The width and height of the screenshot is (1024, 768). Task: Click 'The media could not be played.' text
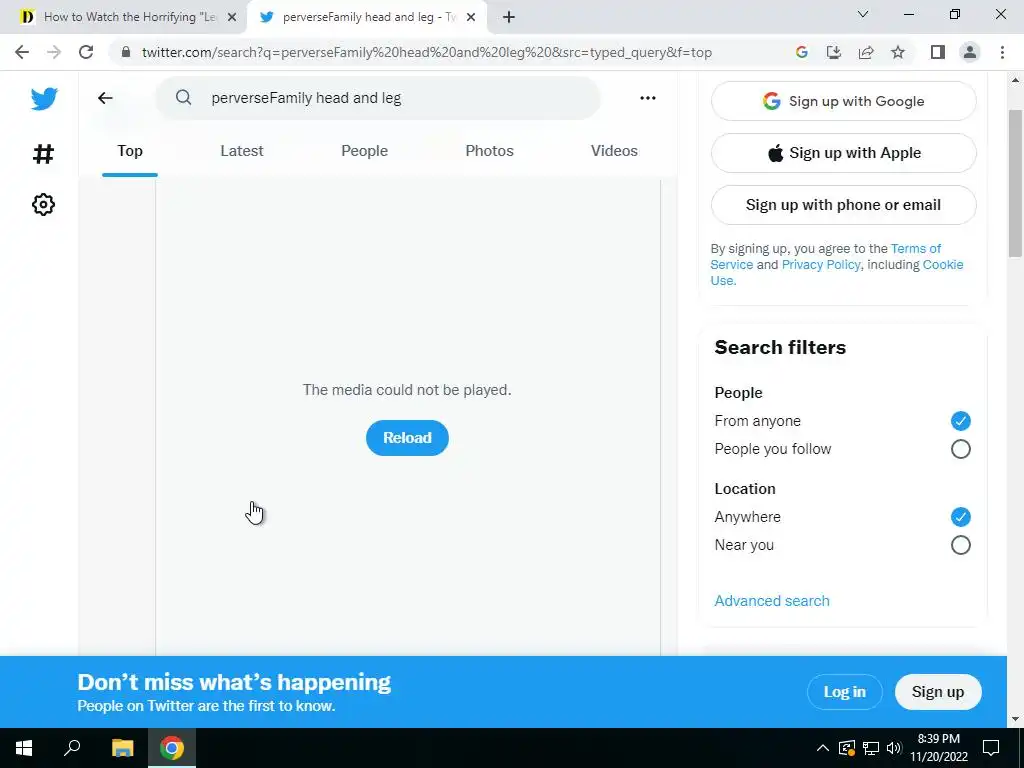[x=407, y=390]
